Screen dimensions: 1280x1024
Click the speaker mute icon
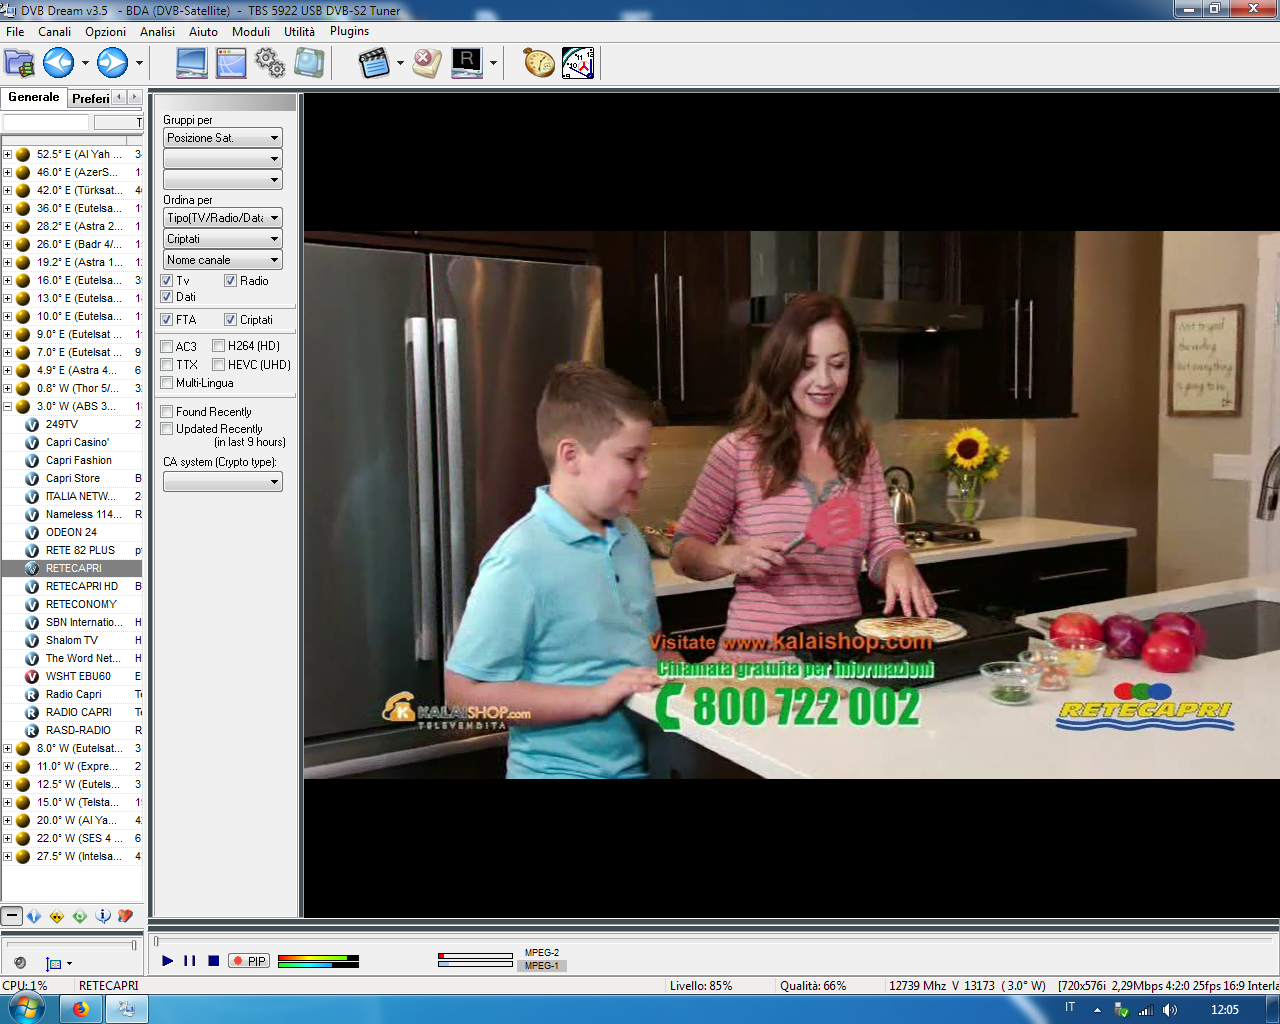(20, 963)
